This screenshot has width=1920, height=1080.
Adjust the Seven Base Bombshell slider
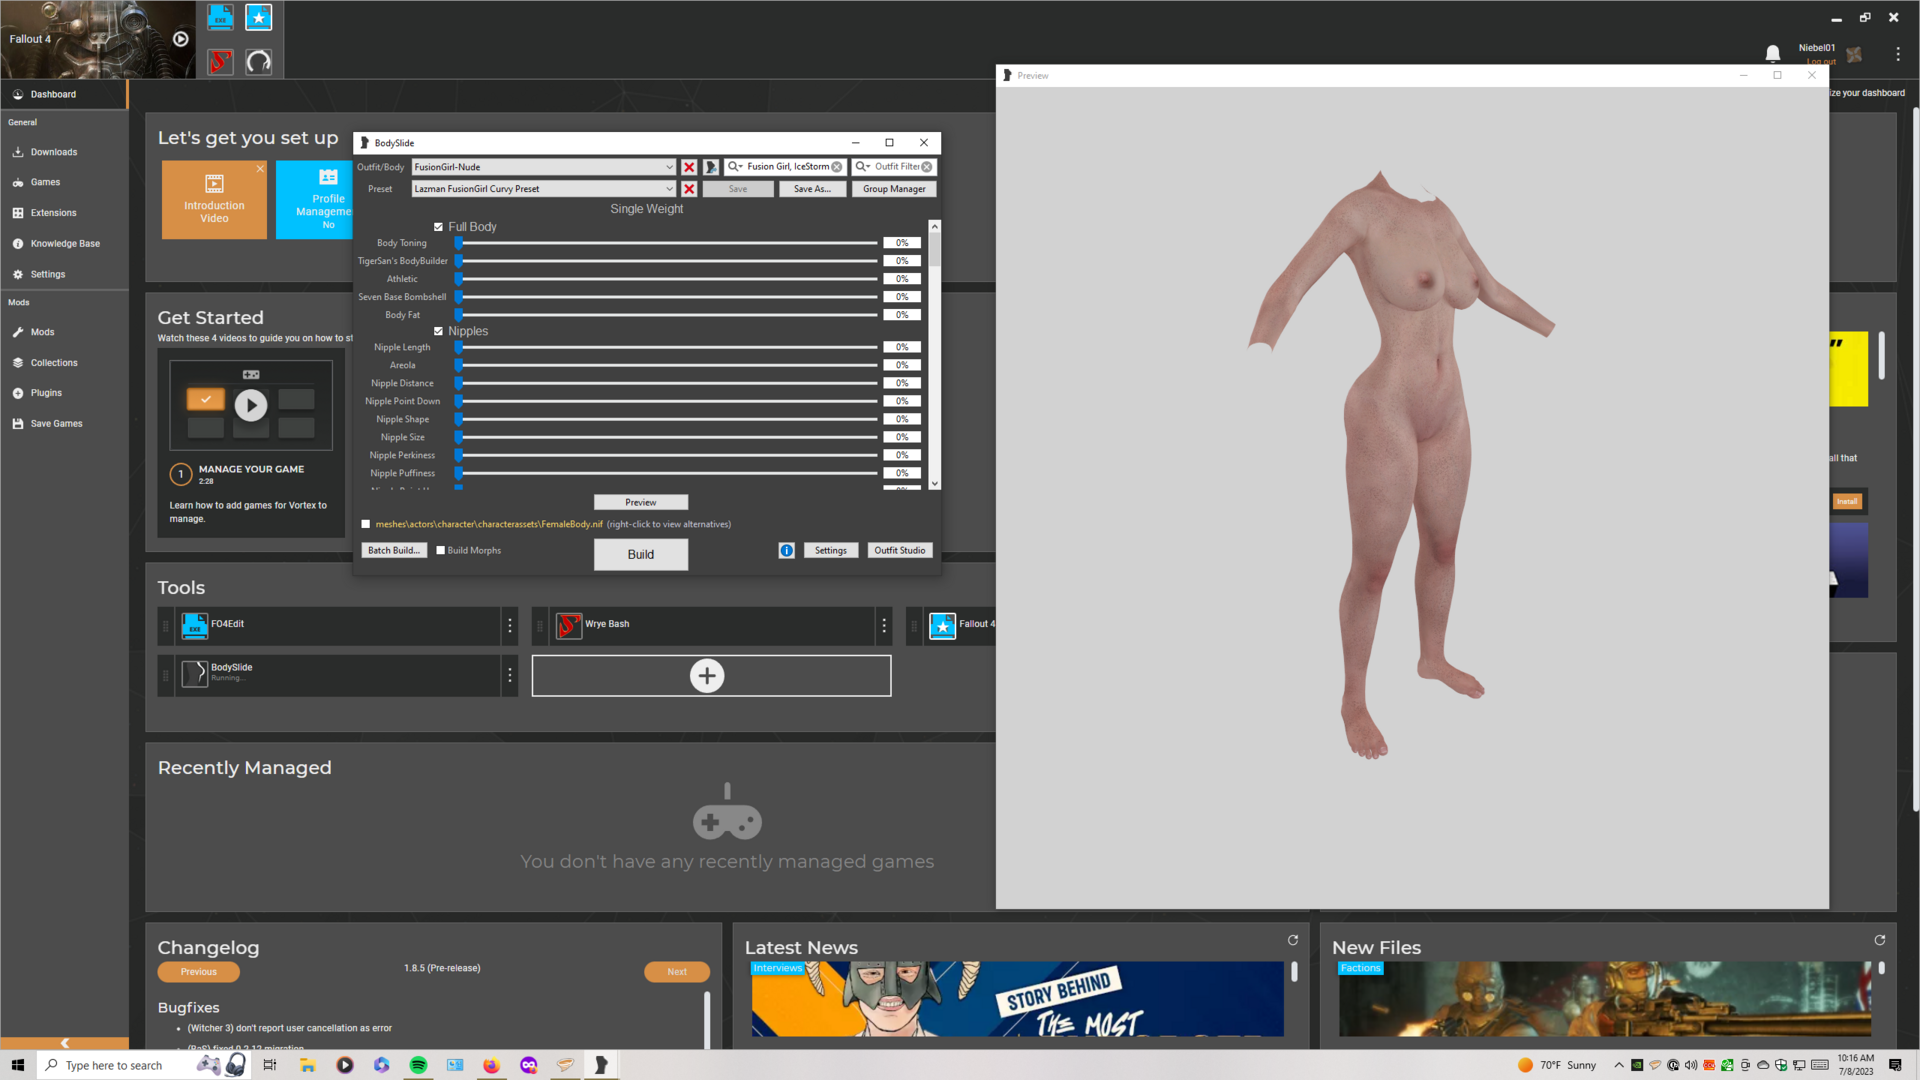point(667,297)
